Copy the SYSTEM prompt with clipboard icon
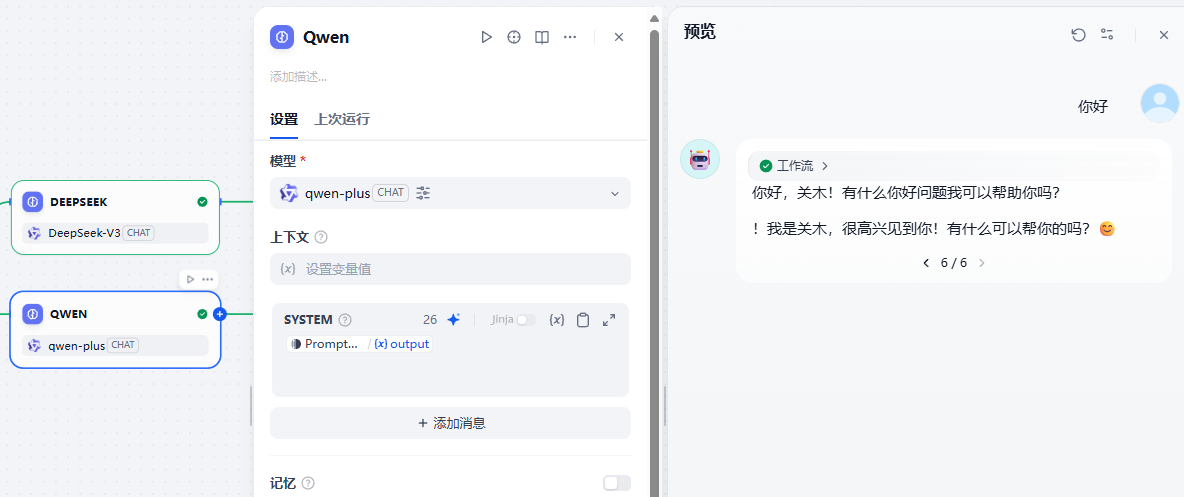The height and width of the screenshot is (497, 1184). [583, 320]
